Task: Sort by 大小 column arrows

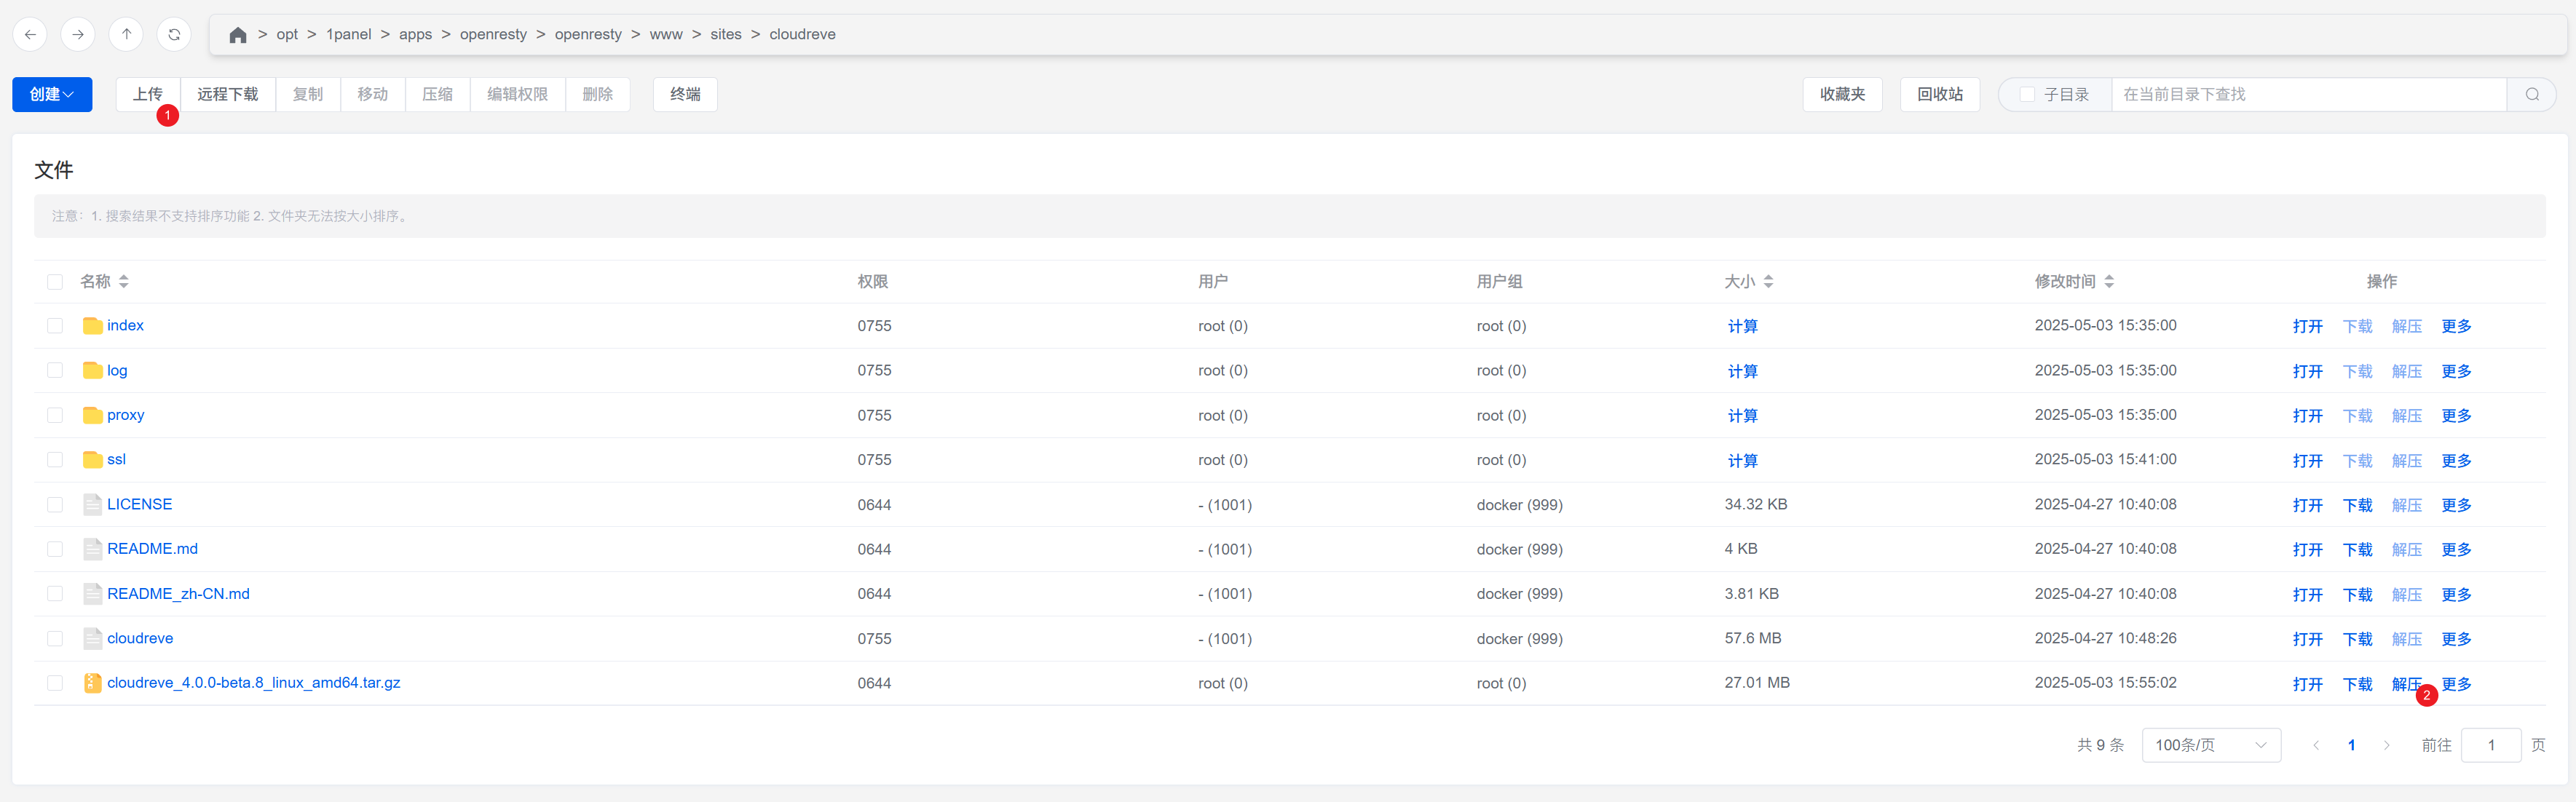Action: click(x=1768, y=282)
